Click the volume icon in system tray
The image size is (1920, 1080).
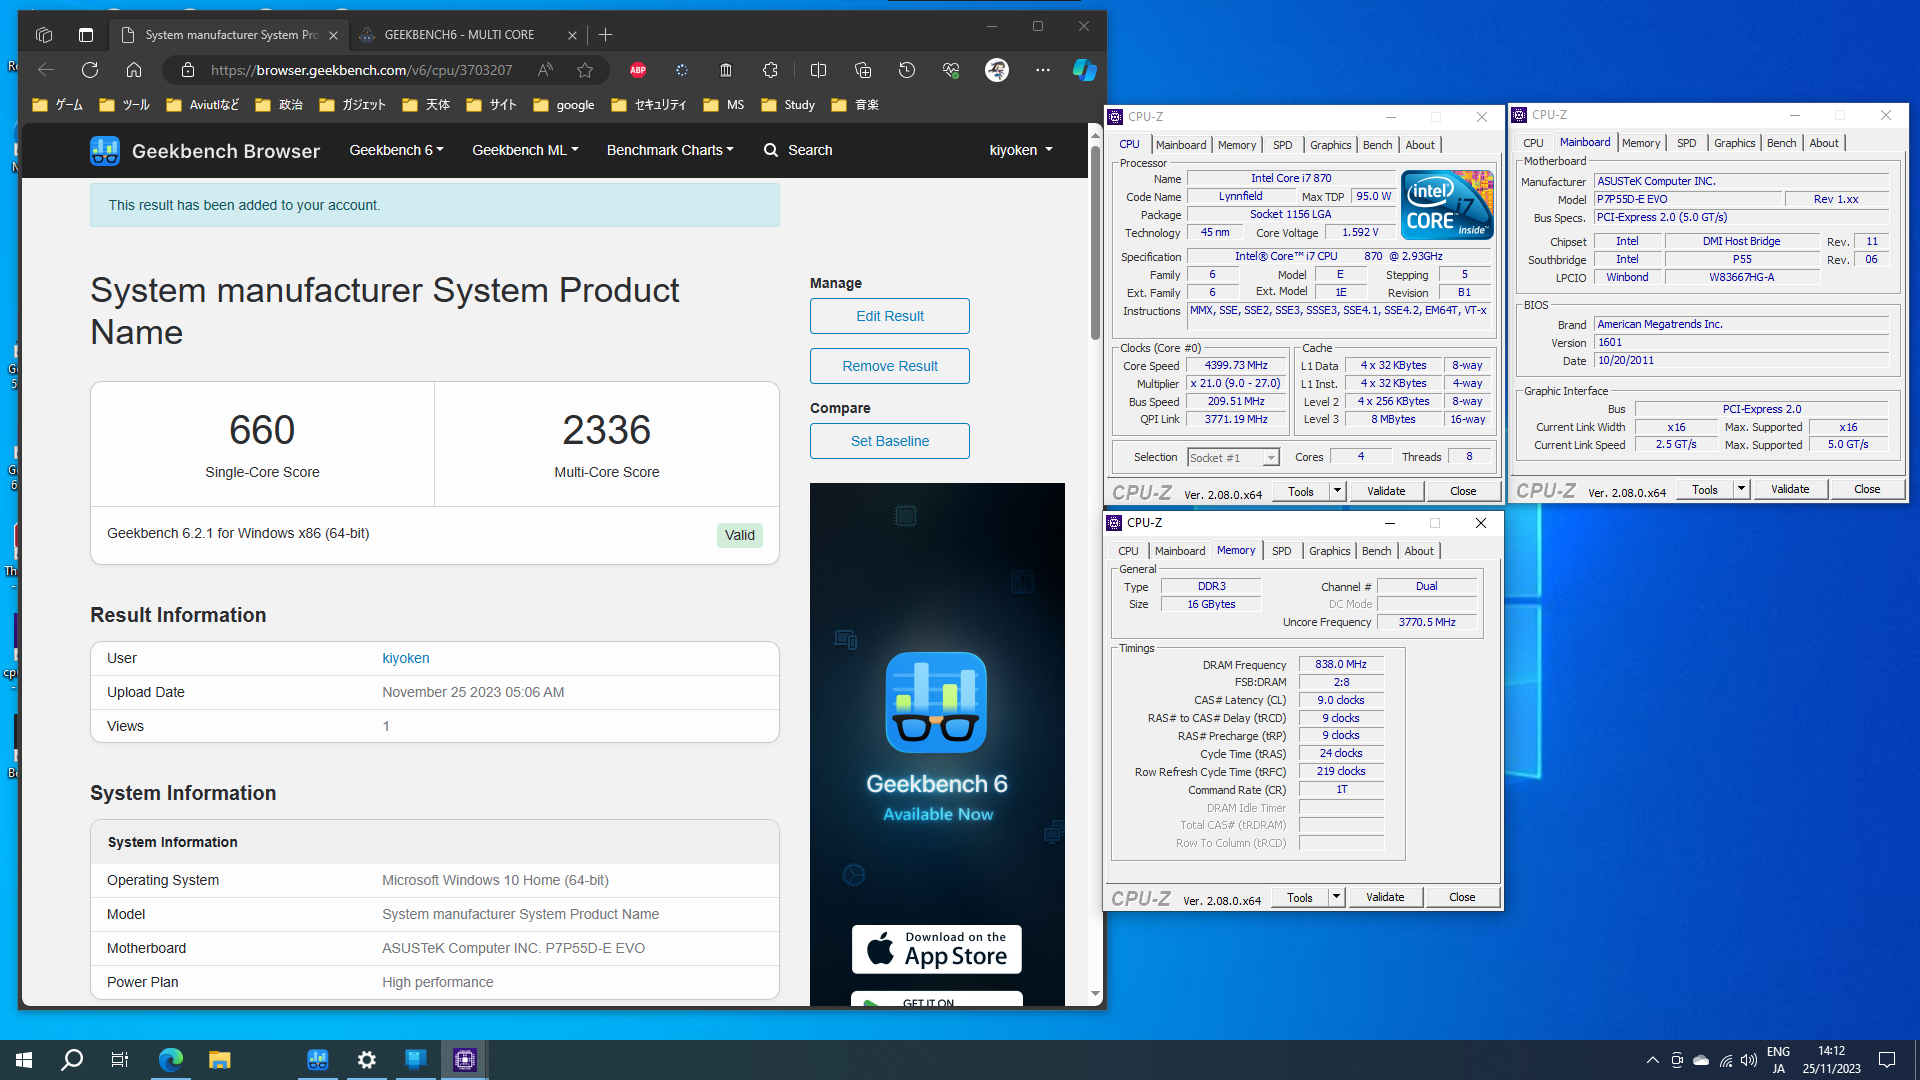tap(1749, 1060)
